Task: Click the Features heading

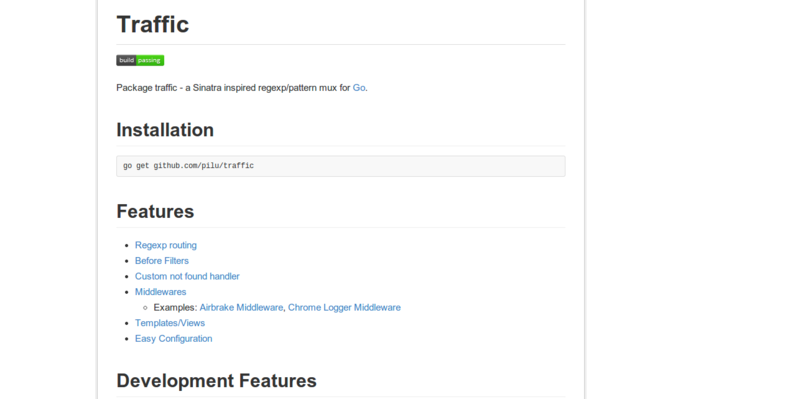Action: click(x=155, y=211)
